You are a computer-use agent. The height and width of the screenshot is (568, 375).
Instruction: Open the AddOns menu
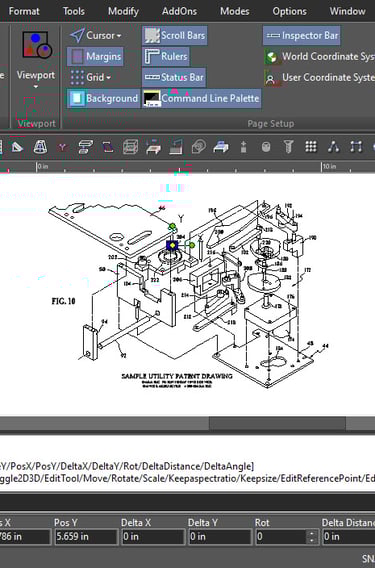[x=179, y=11]
